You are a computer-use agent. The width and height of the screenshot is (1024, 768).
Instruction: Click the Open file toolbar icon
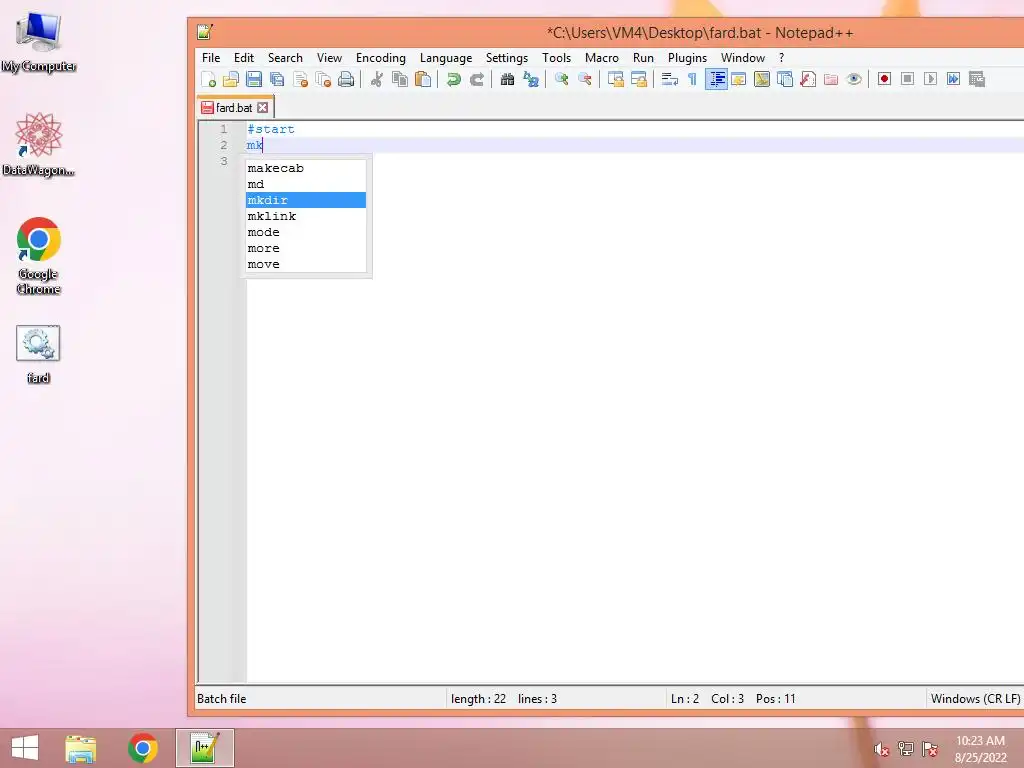click(x=231, y=79)
